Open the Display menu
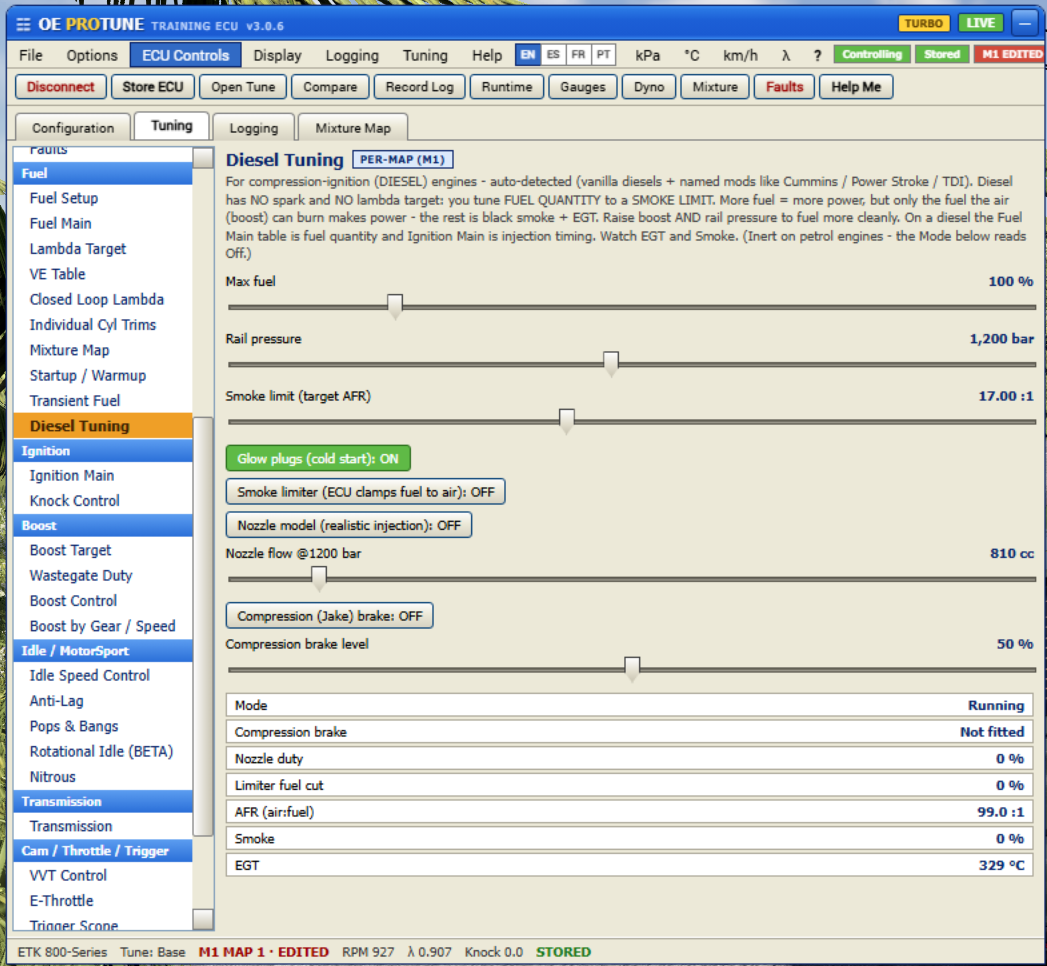The image size is (1047, 966). tap(278, 55)
